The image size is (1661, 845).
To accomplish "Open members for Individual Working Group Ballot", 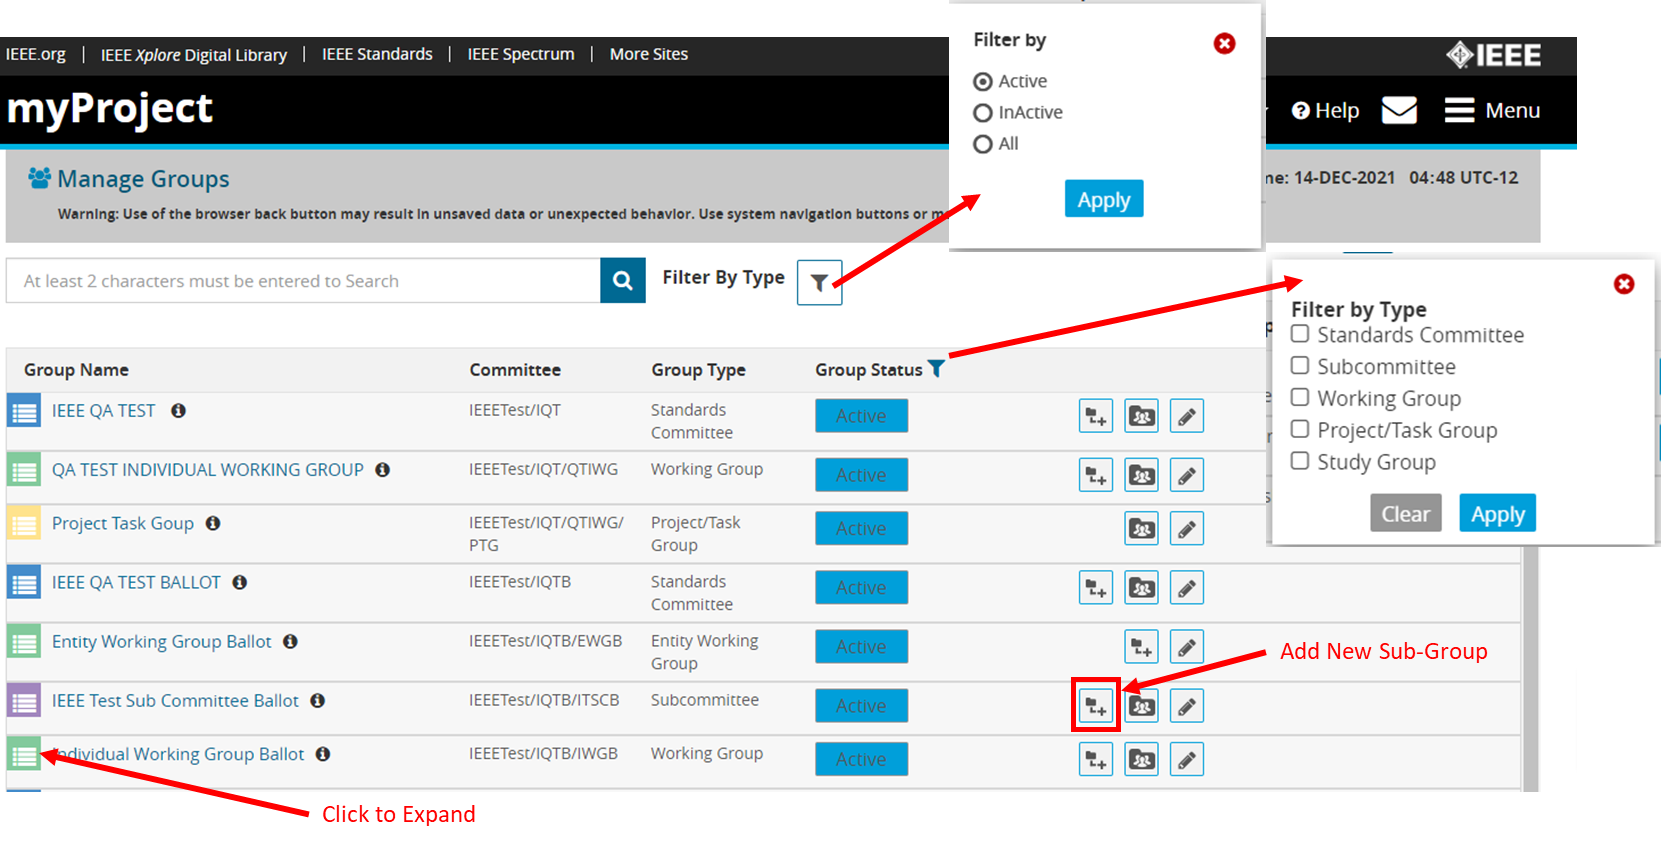I will point(1141,760).
